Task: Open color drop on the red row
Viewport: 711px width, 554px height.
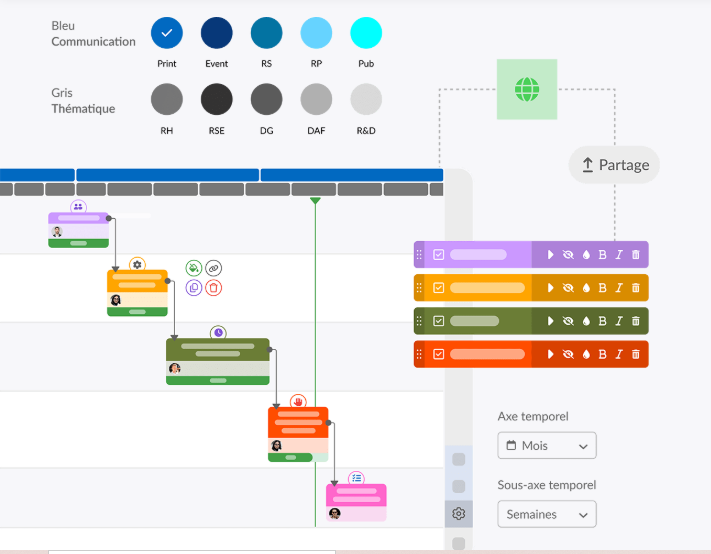Action: click(585, 354)
